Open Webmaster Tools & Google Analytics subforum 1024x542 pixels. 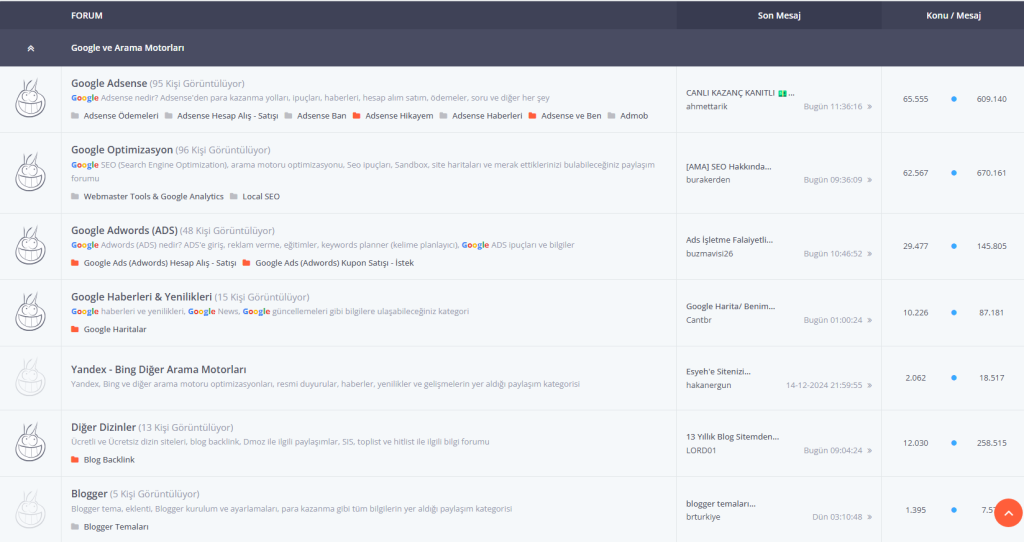click(153, 197)
